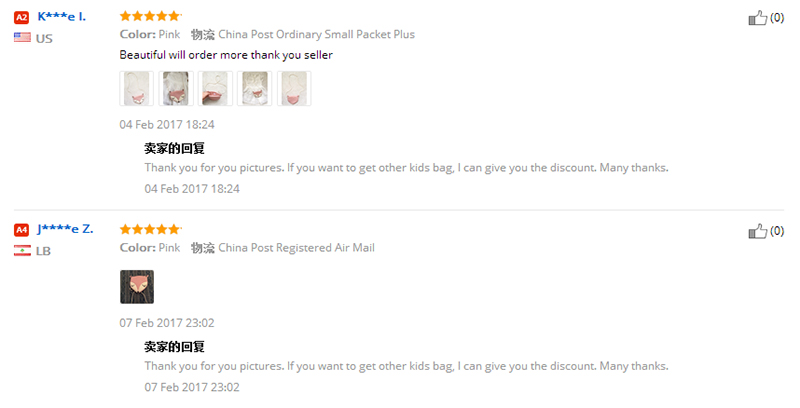Image resolution: width=800 pixels, height=408 pixels.
Task: Open the photo in J****e Z. review
Action: pyautogui.click(x=136, y=287)
